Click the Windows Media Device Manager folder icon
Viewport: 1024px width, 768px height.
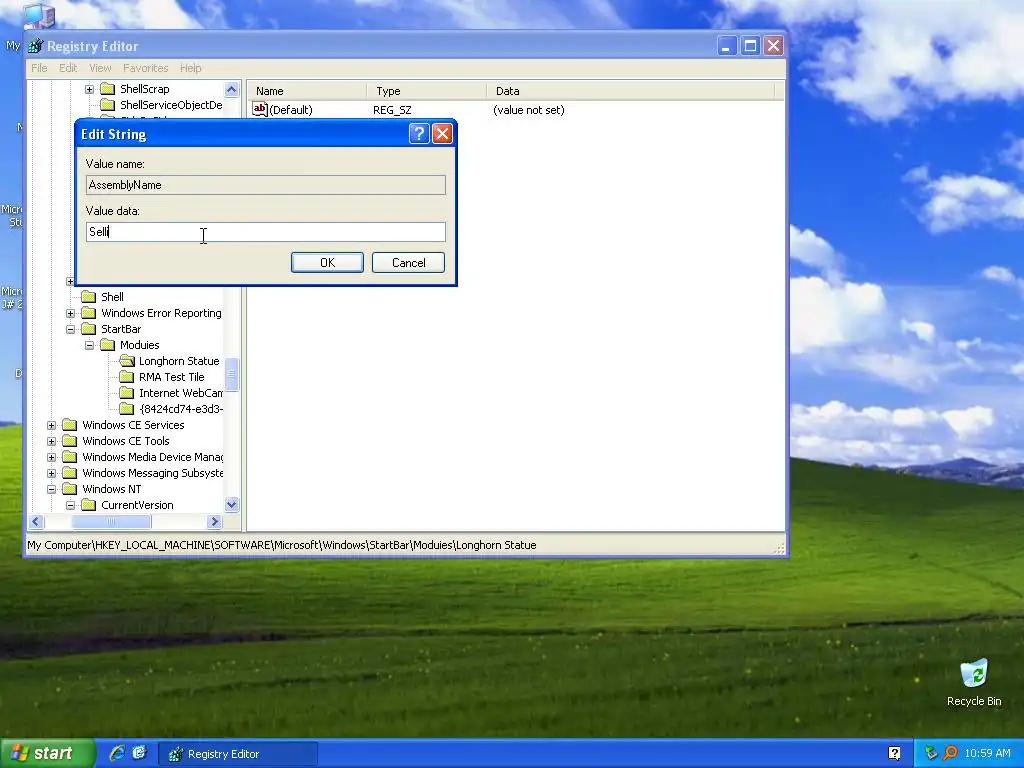[x=70, y=457]
